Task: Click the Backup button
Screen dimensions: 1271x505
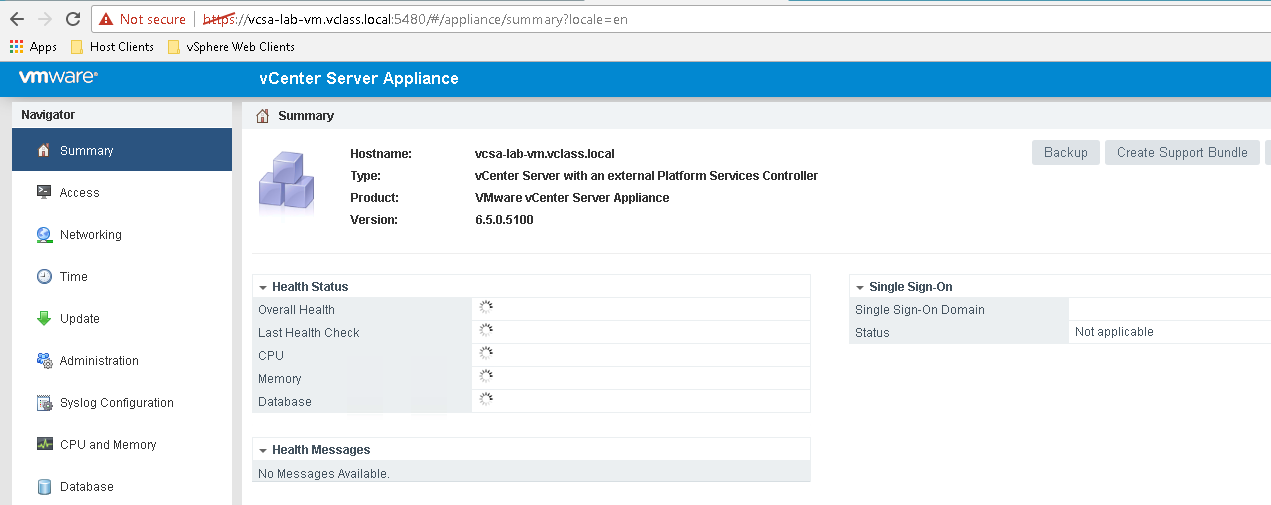Action: click(1065, 152)
